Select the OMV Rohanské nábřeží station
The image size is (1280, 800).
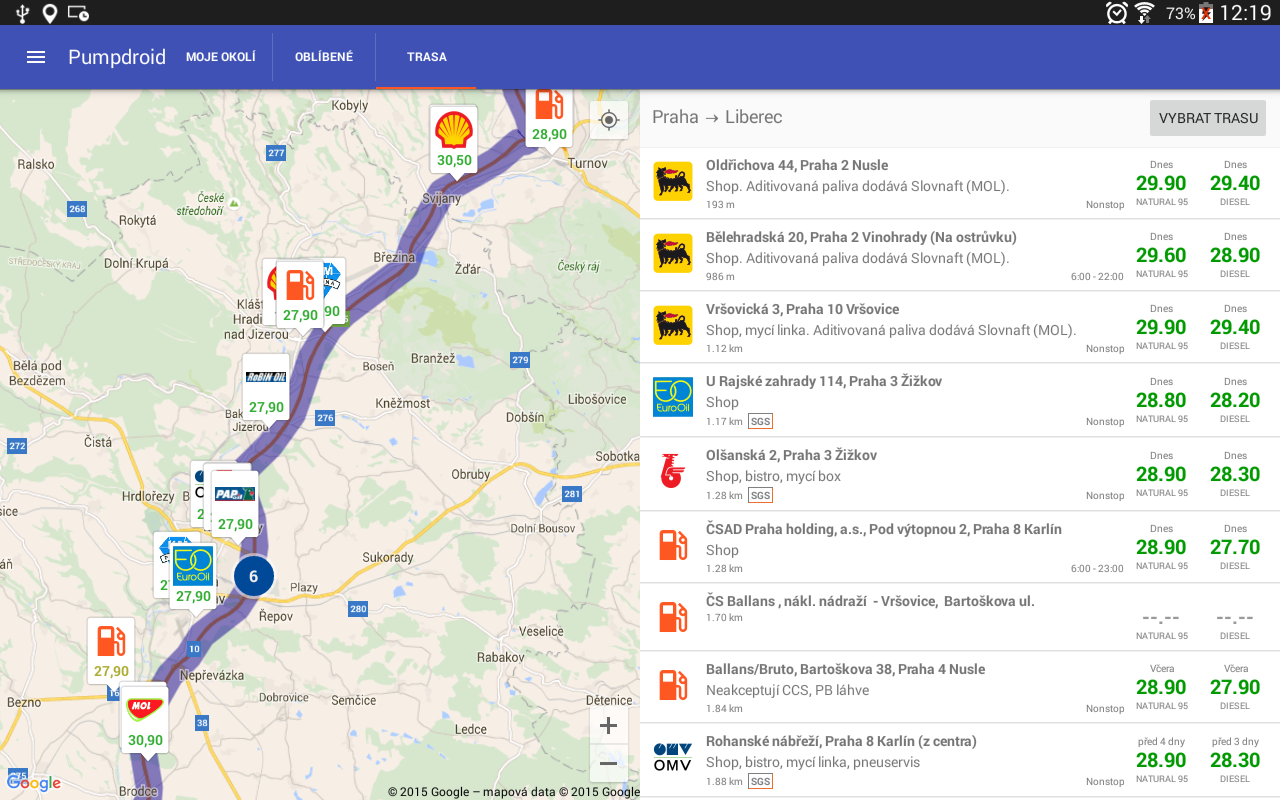click(x=960, y=760)
